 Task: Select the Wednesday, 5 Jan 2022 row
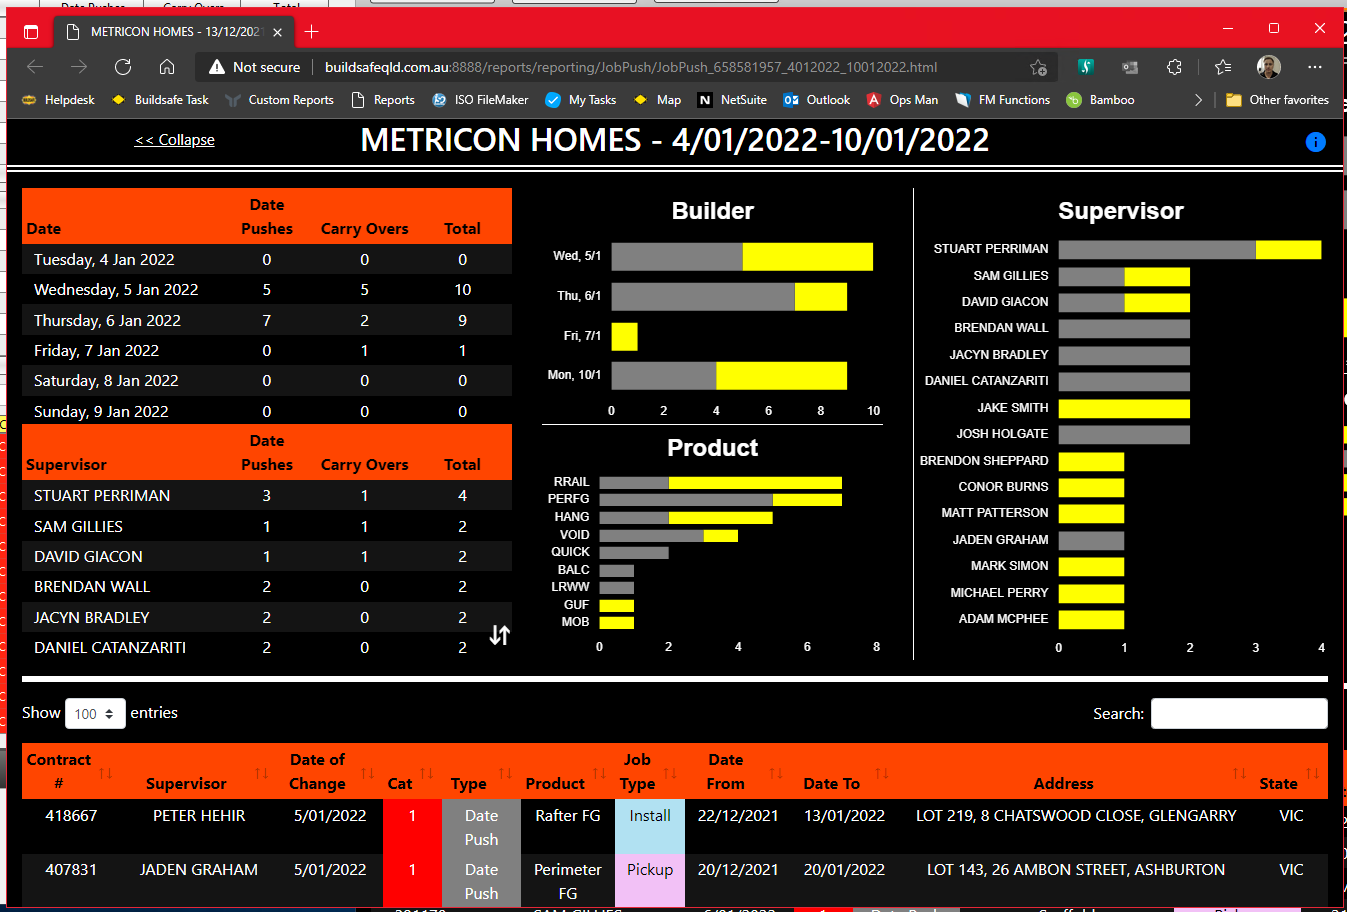267,289
